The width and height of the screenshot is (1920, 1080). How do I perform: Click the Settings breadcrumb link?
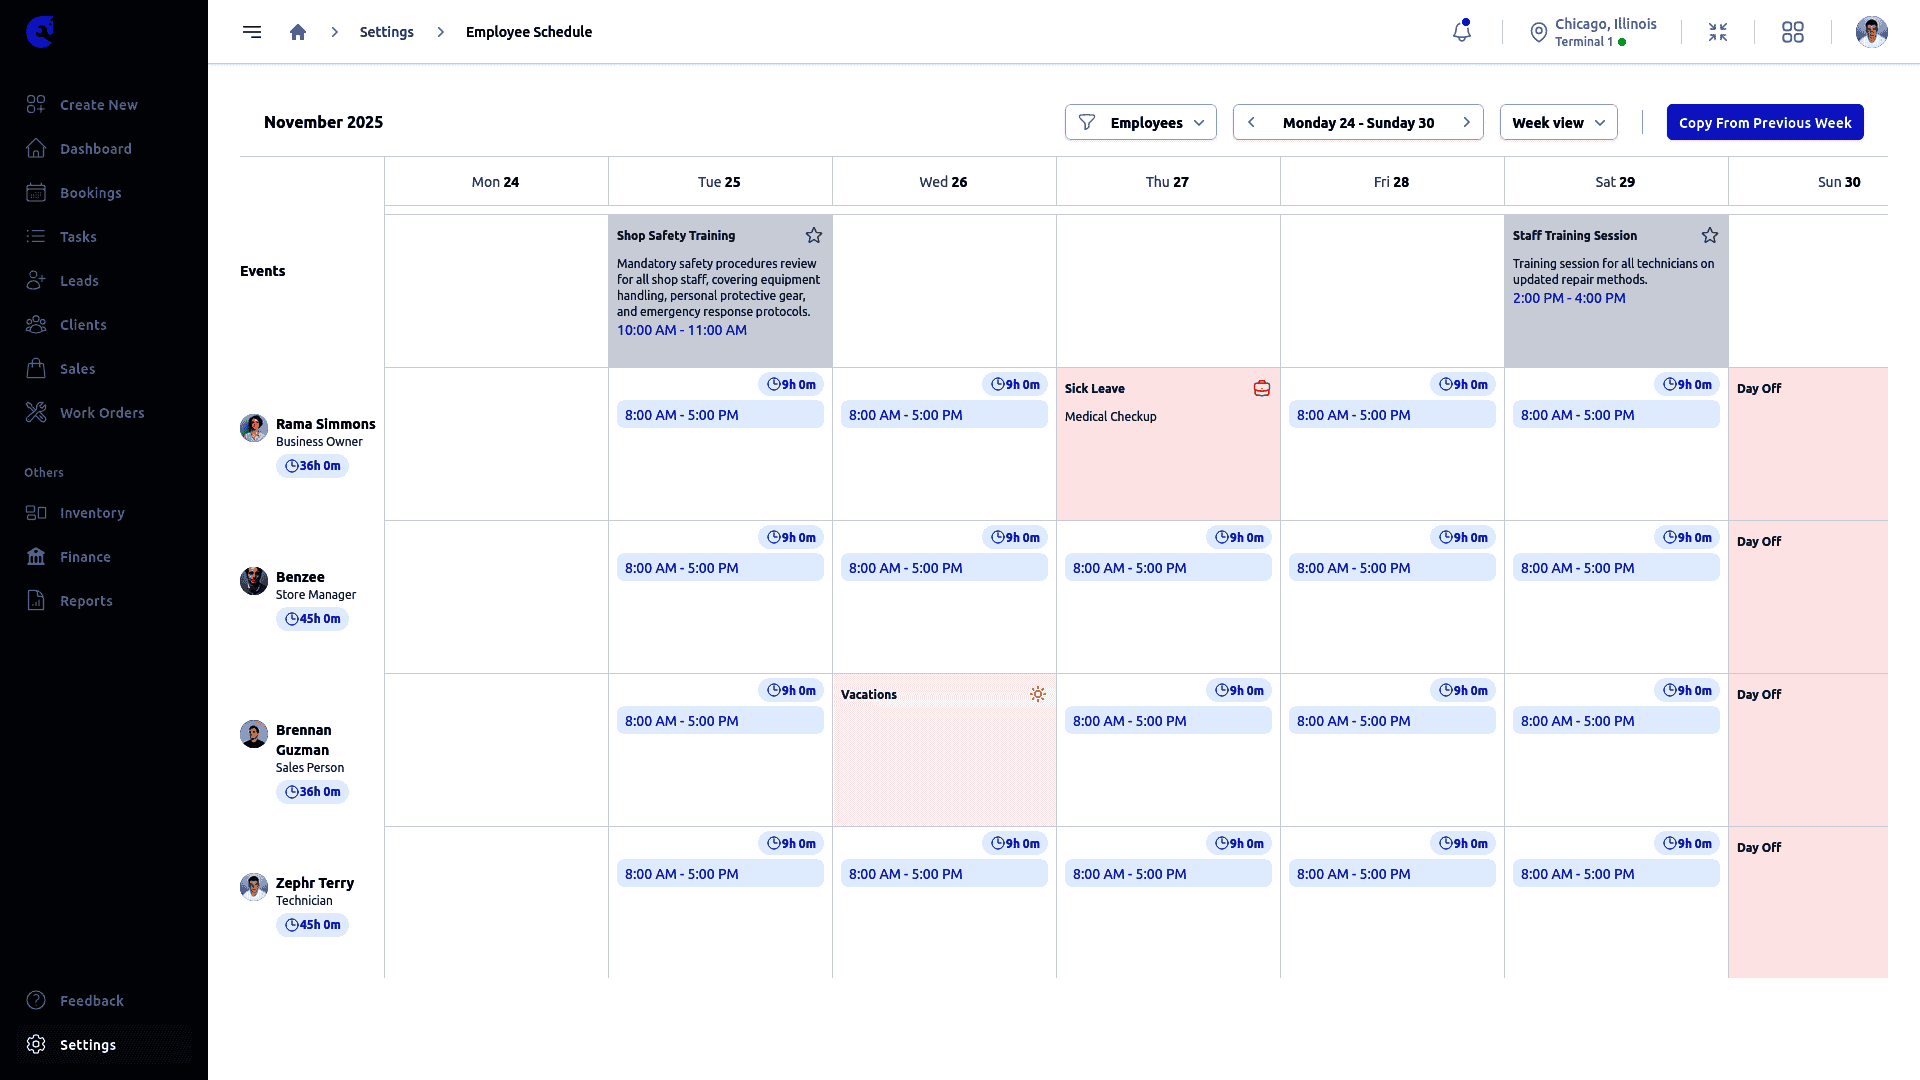[386, 32]
